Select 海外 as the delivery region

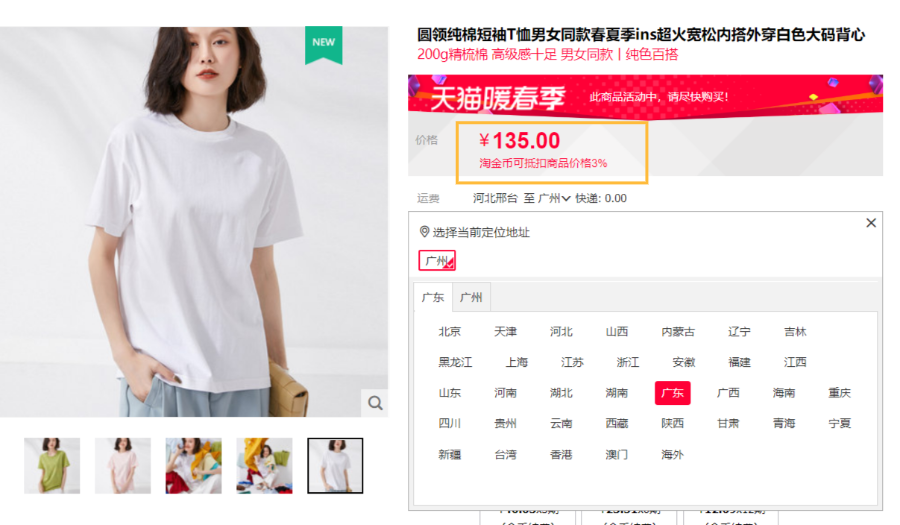[672, 454]
